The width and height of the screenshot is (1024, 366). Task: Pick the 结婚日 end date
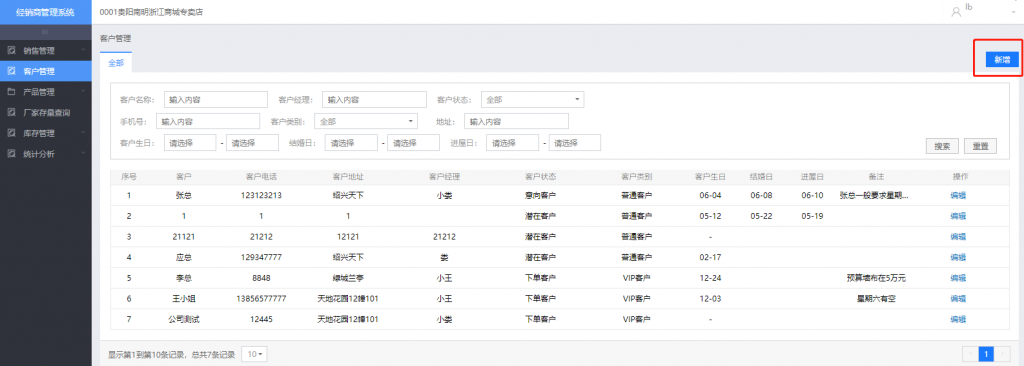pos(413,142)
